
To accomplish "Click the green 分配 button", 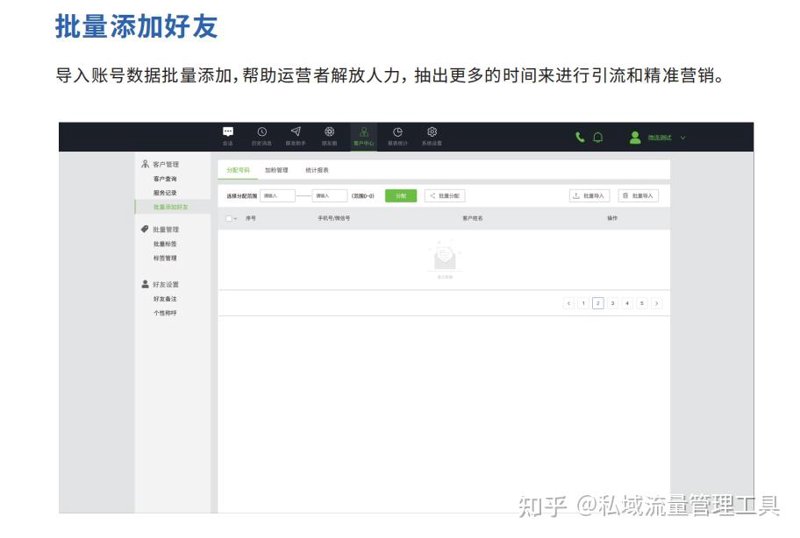I will tap(401, 195).
